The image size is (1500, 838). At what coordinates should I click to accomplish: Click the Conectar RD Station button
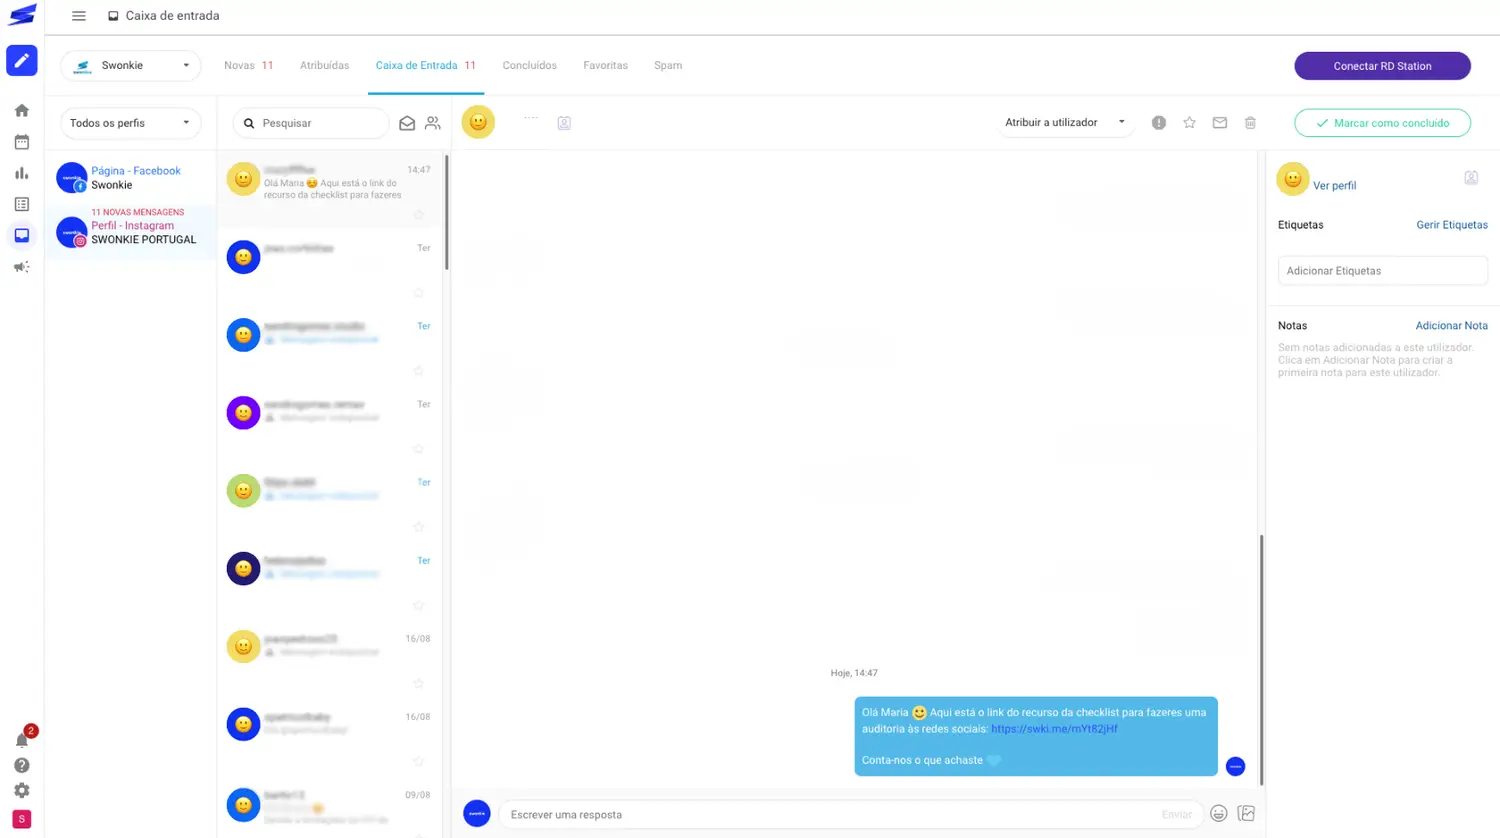pos(1382,66)
